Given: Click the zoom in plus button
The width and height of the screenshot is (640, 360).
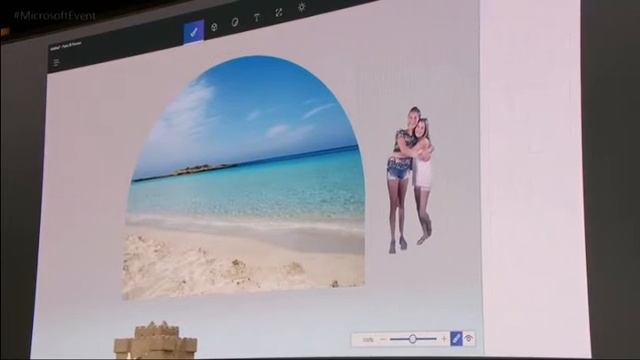Looking at the screenshot, I should coord(444,339).
